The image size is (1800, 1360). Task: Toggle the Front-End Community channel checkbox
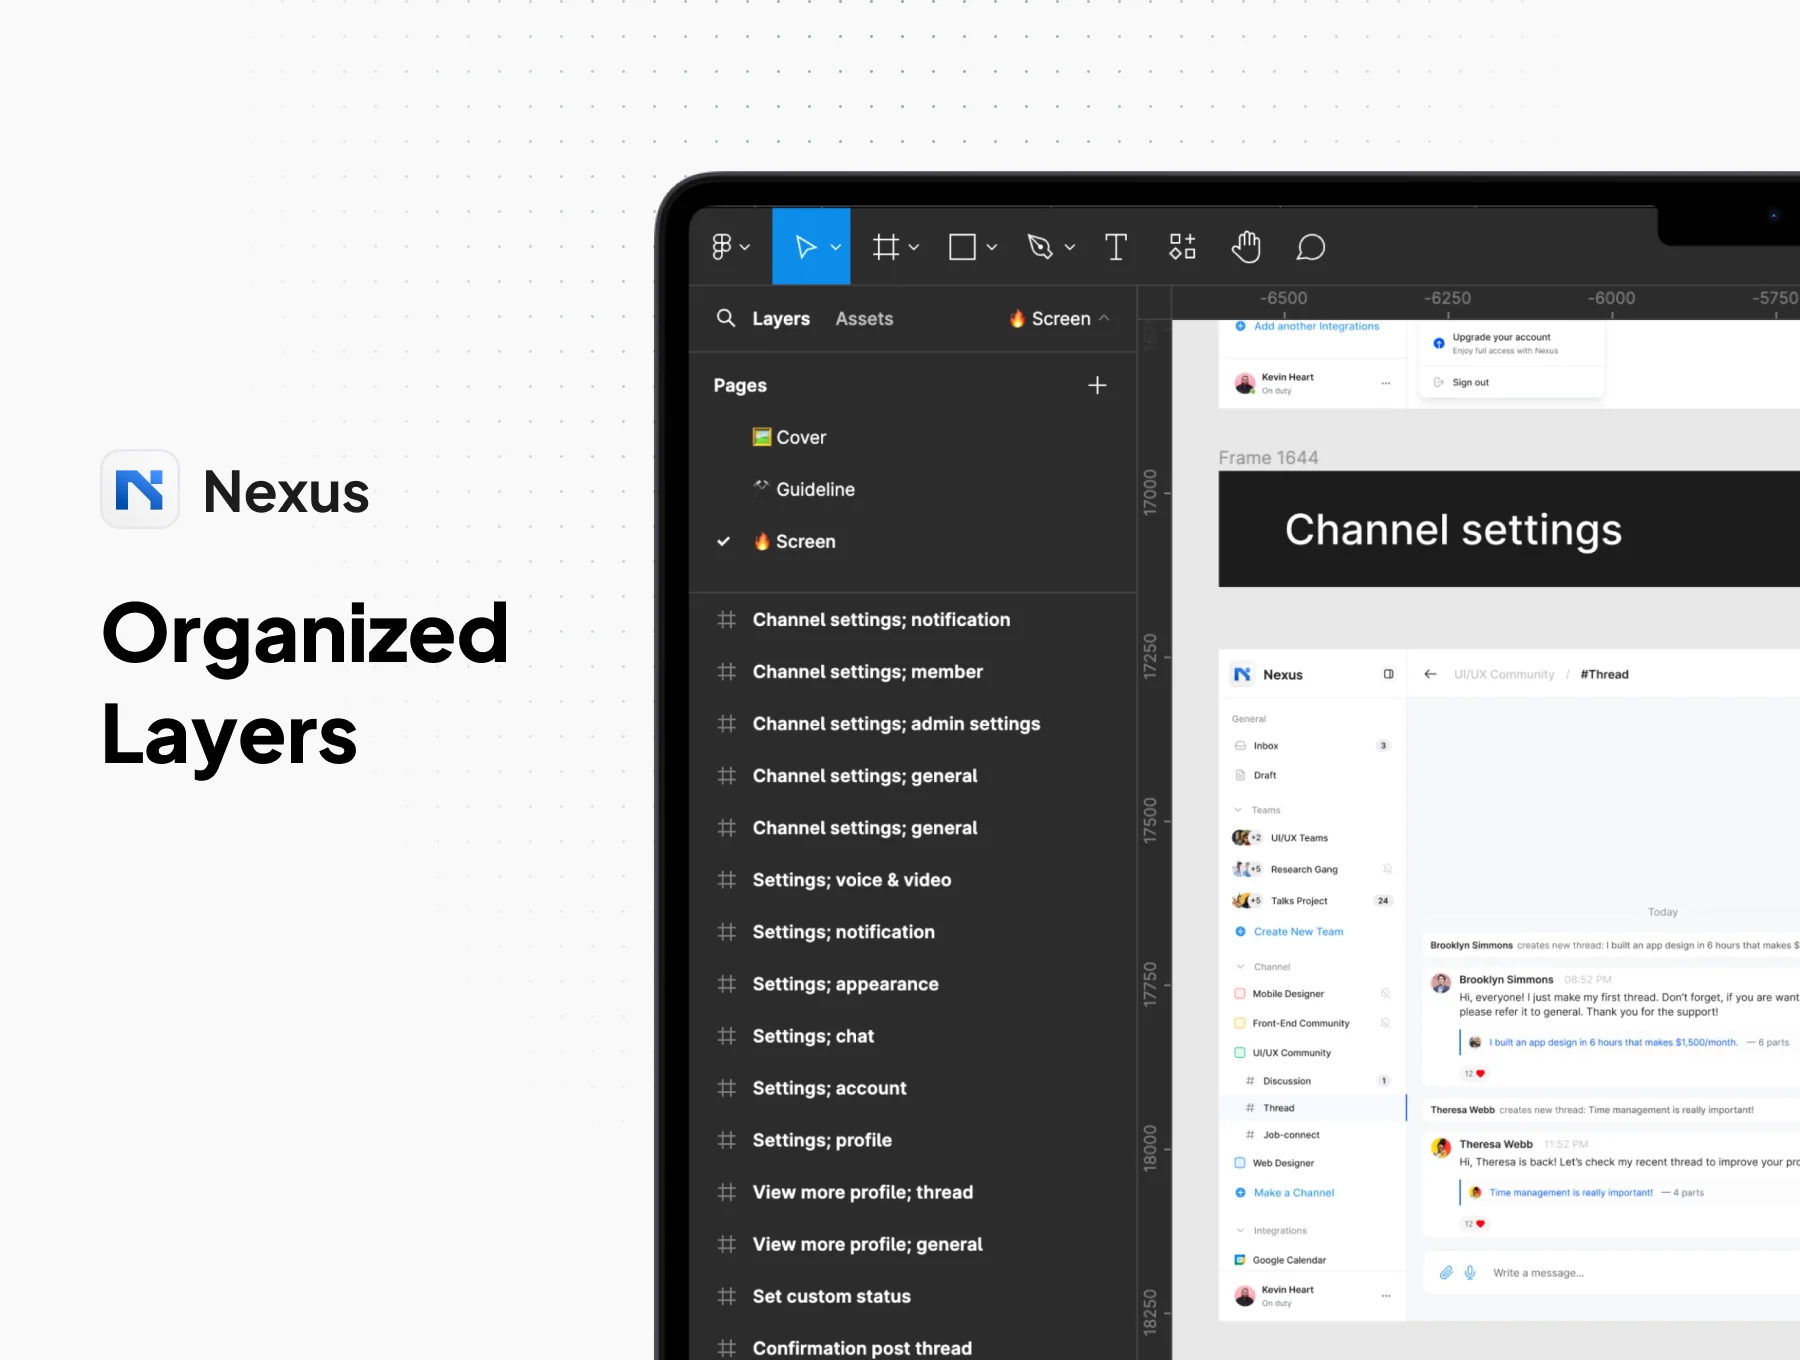click(x=1240, y=1023)
